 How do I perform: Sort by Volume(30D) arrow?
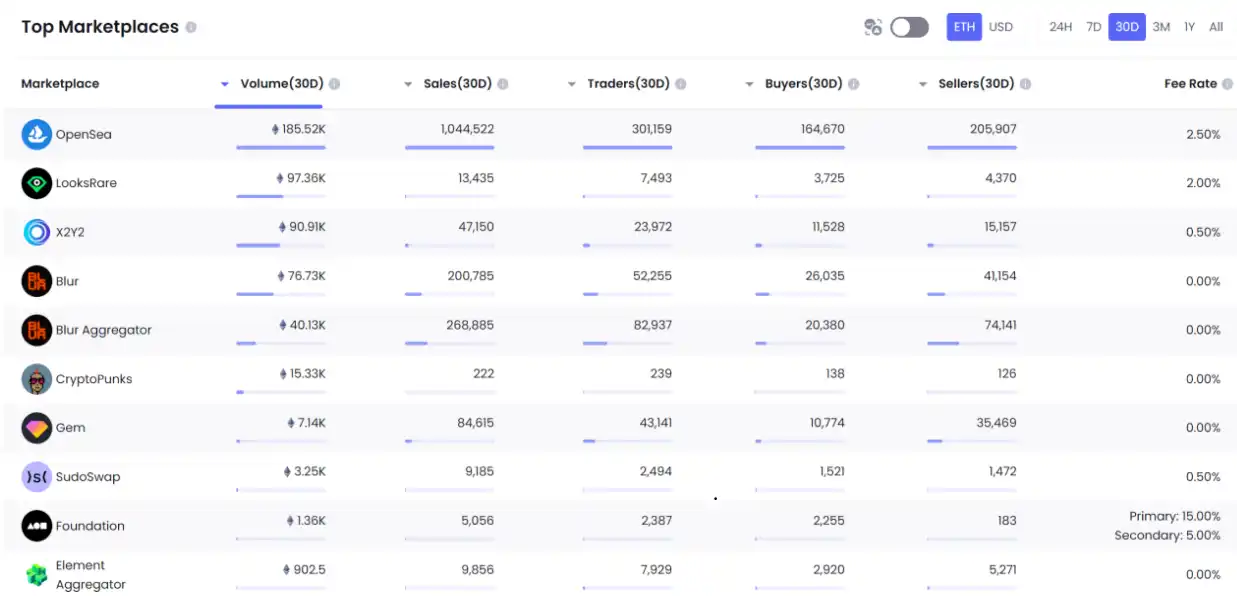pos(225,85)
